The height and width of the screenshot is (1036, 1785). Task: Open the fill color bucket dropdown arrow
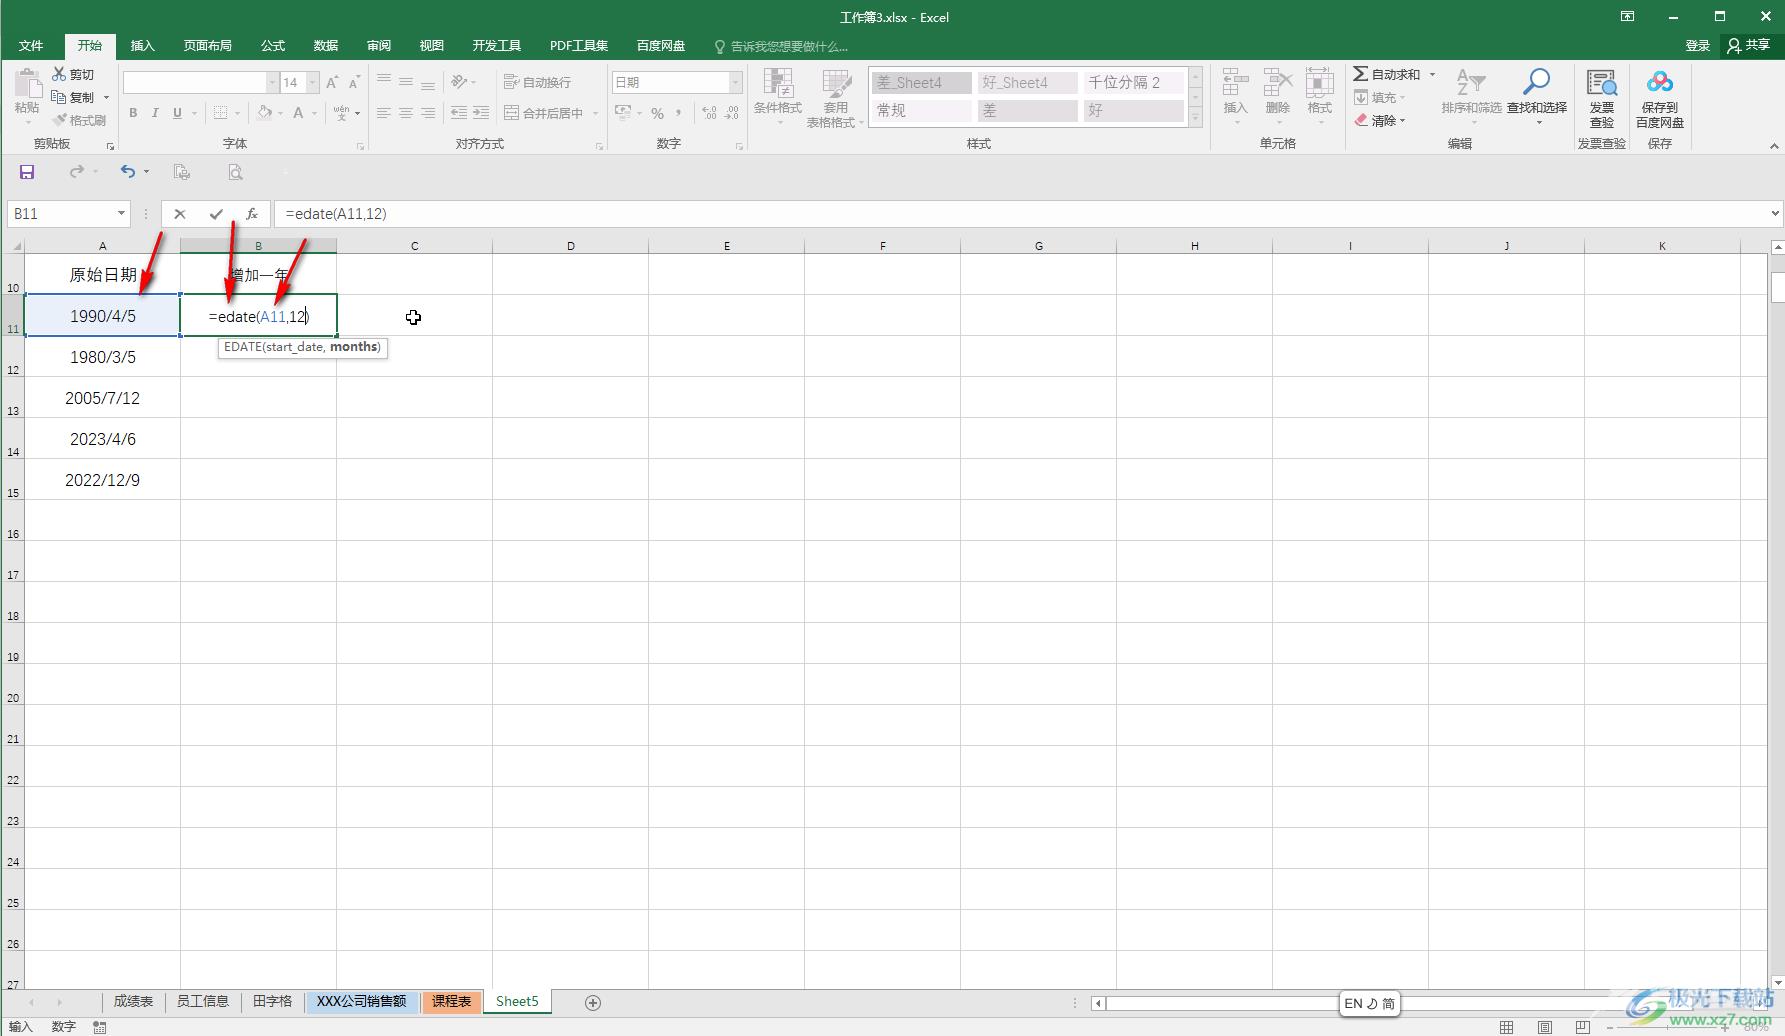(x=281, y=113)
